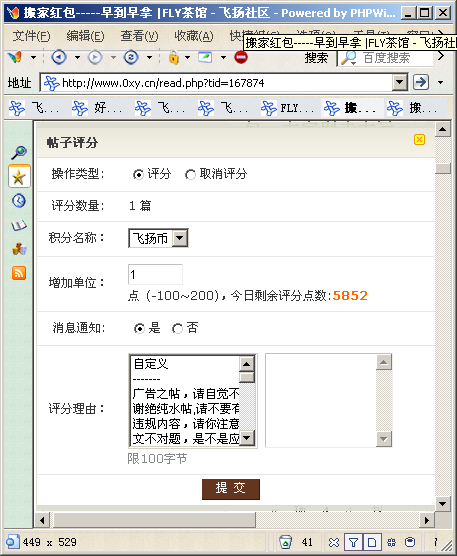Image resolution: width=457 pixels, height=556 pixels.
Task: Toggle the filter funnel icon in status bar
Action: (x=353, y=542)
